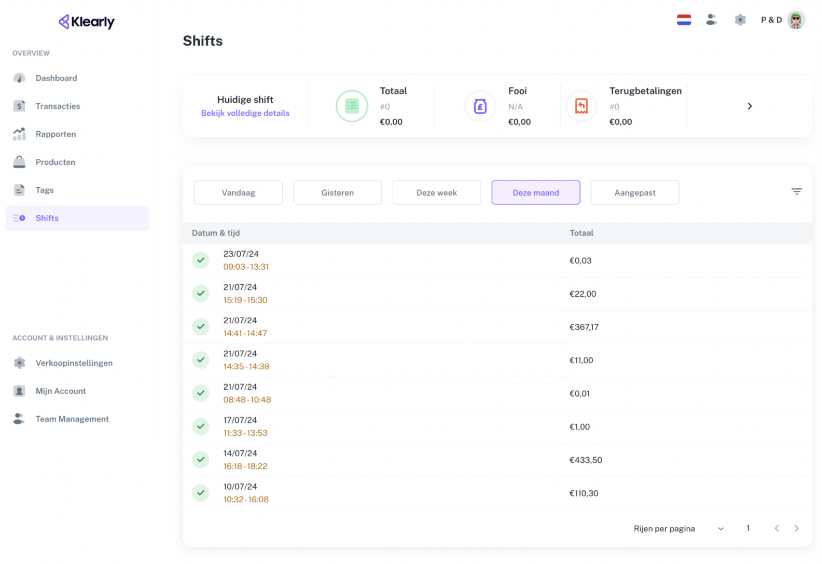
Task: Open Bekijk volledige details link
Action: (245, 114)
